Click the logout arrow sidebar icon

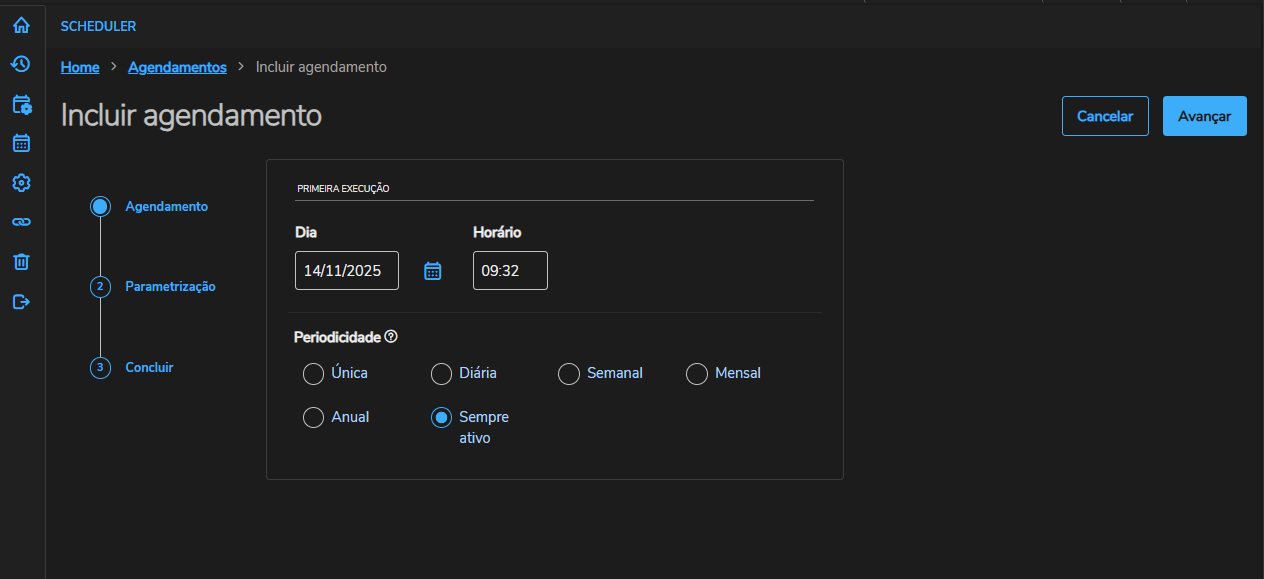tap(21, 301)
